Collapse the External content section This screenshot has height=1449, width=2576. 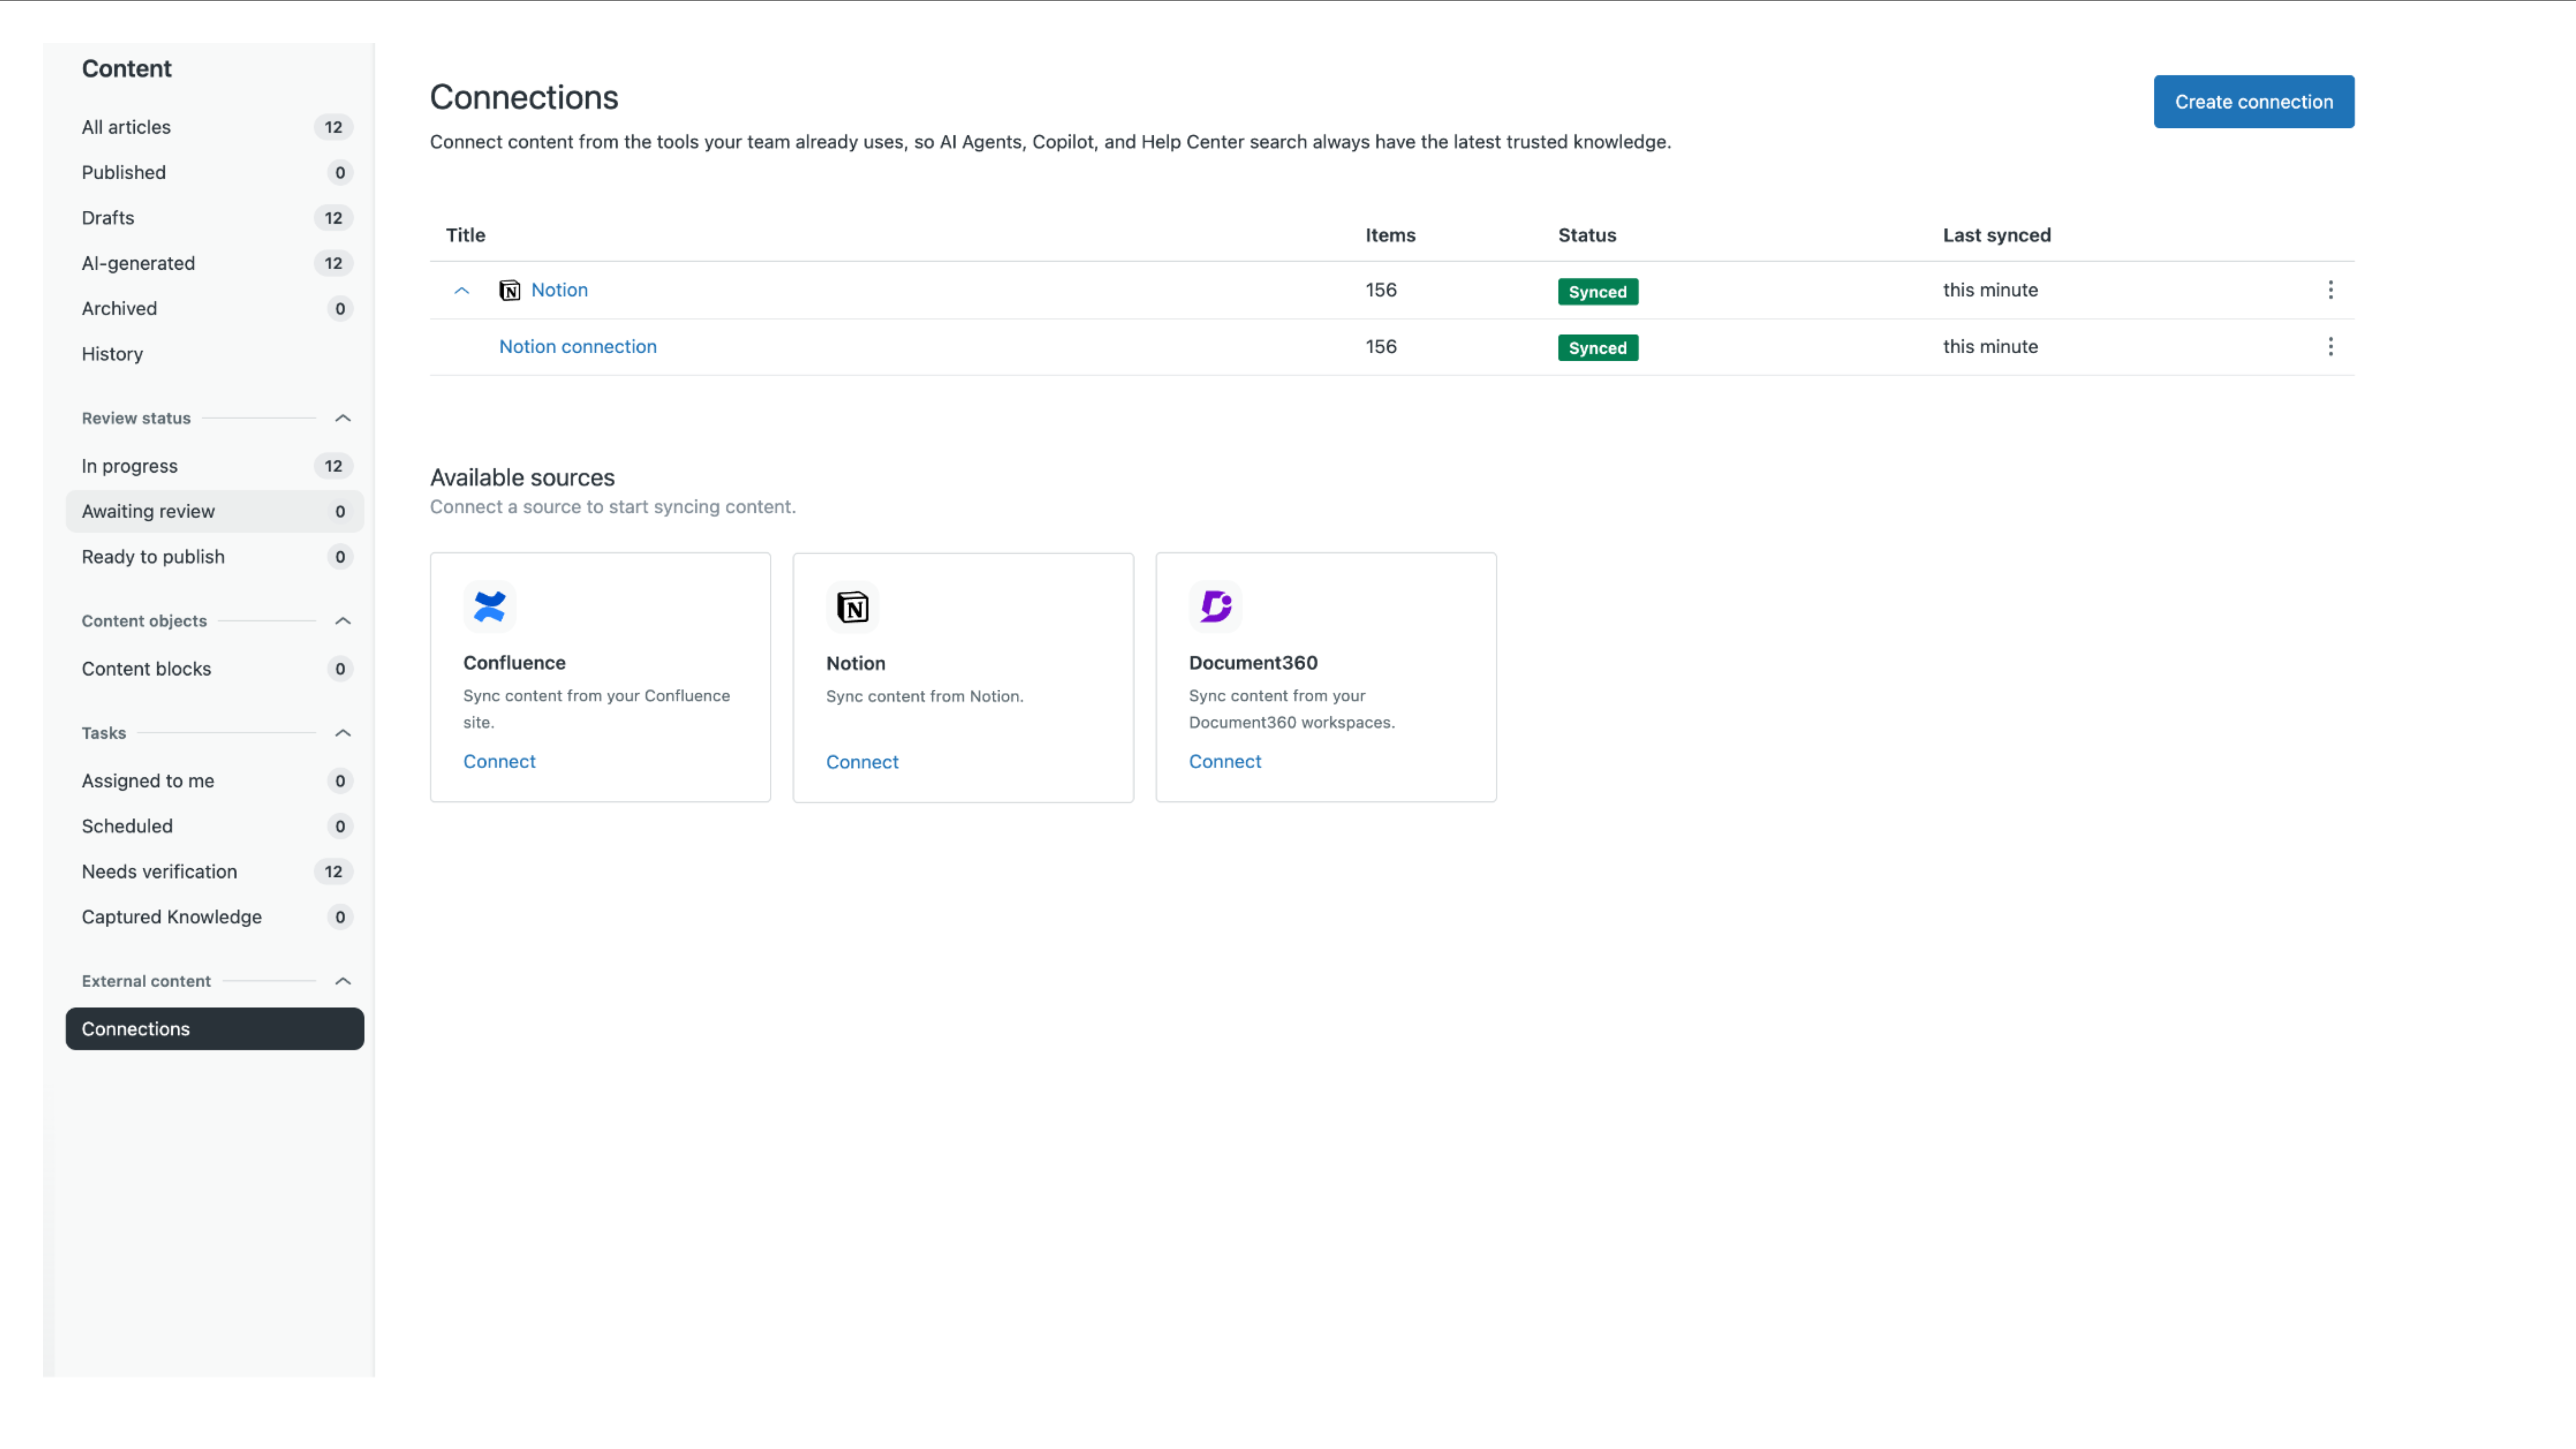(342, 981)
